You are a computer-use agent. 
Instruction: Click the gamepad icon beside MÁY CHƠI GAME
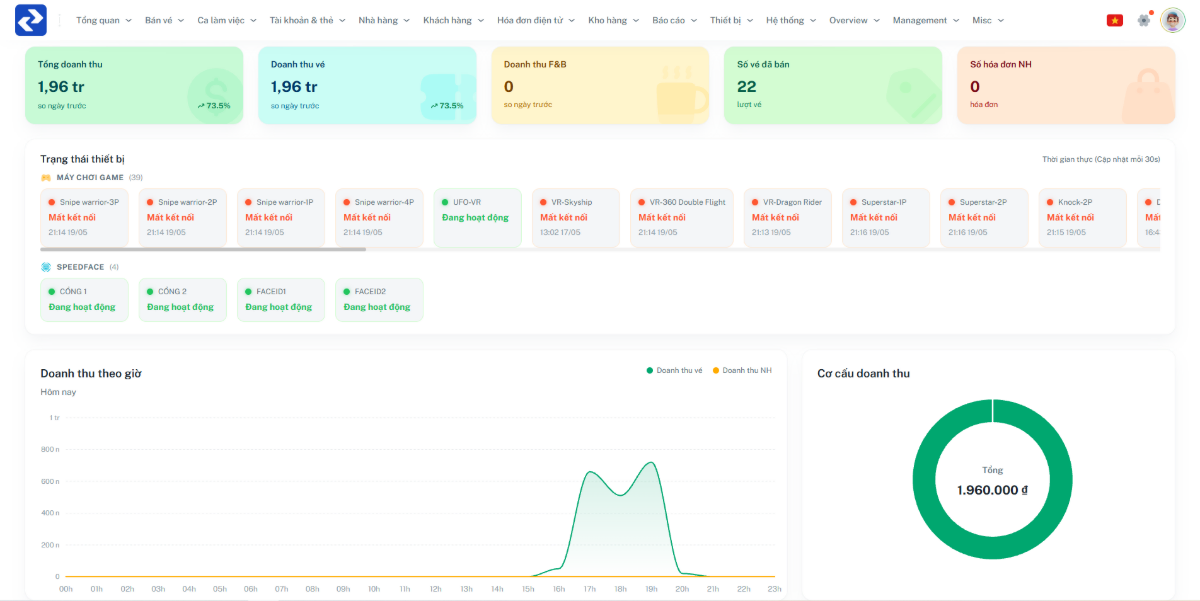[45, 177]
